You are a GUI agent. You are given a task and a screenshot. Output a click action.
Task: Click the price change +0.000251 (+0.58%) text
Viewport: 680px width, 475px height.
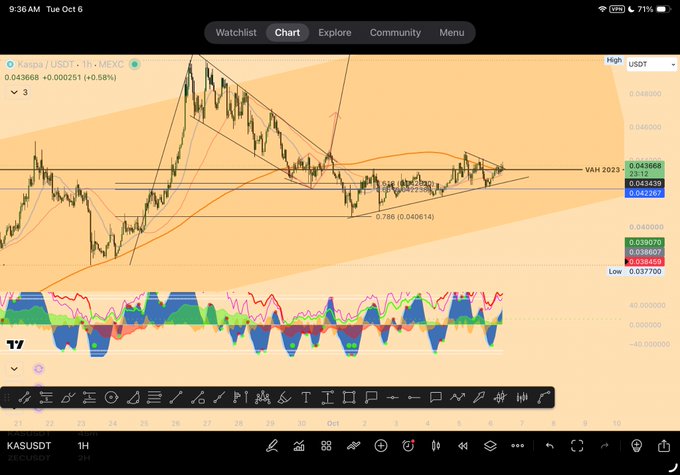(79, 78)
